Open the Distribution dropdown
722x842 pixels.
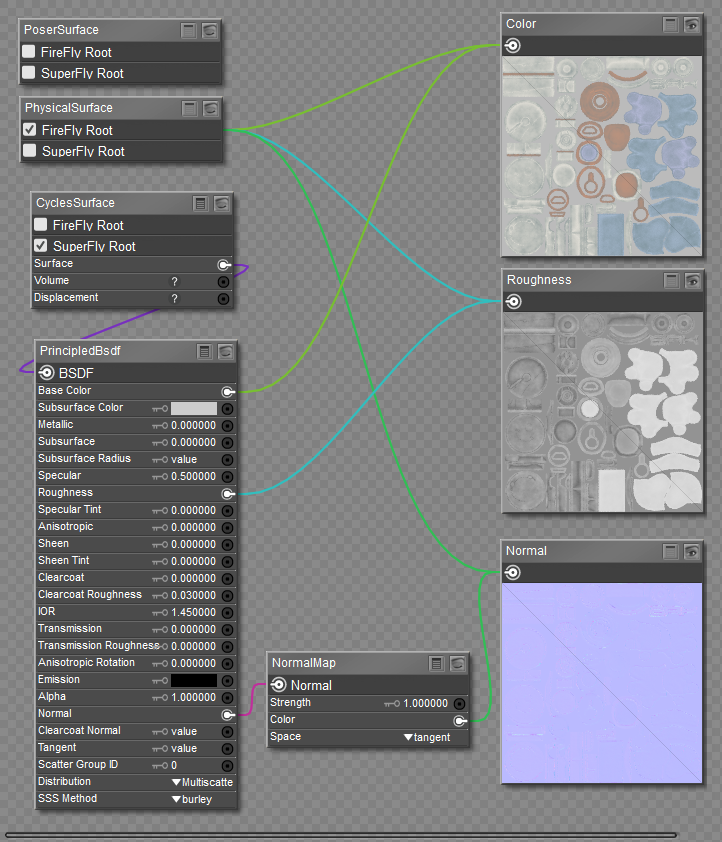(x=202, y=782)
